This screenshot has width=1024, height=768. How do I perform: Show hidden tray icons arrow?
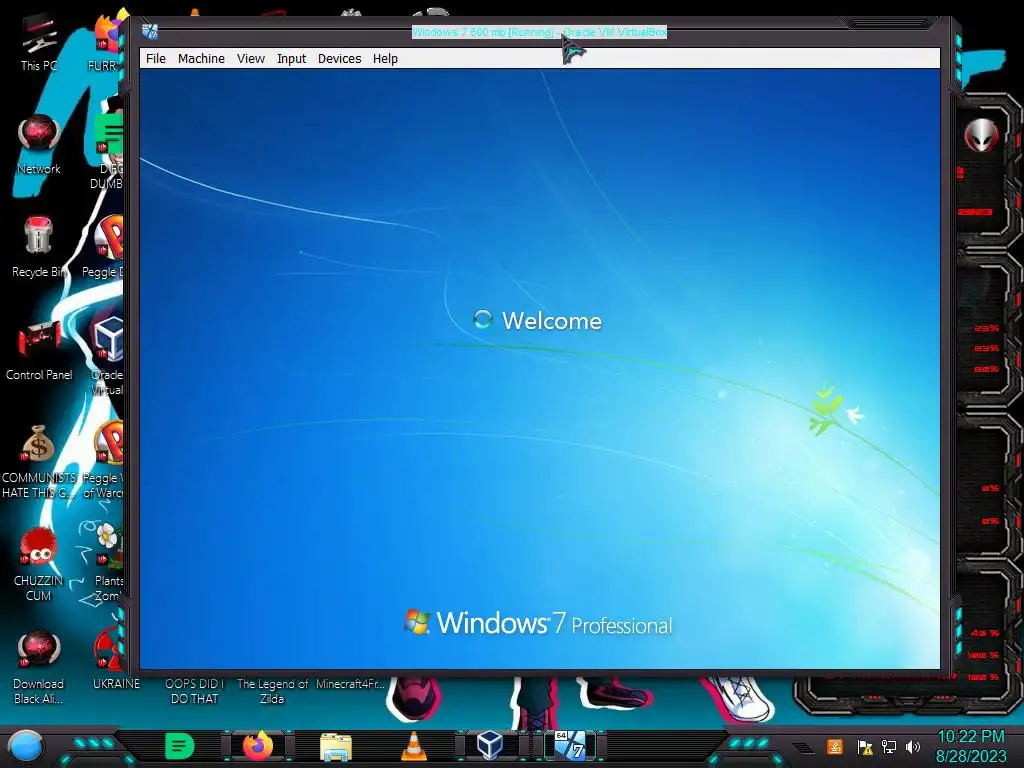pyautogui.click(x=804, y=748)
